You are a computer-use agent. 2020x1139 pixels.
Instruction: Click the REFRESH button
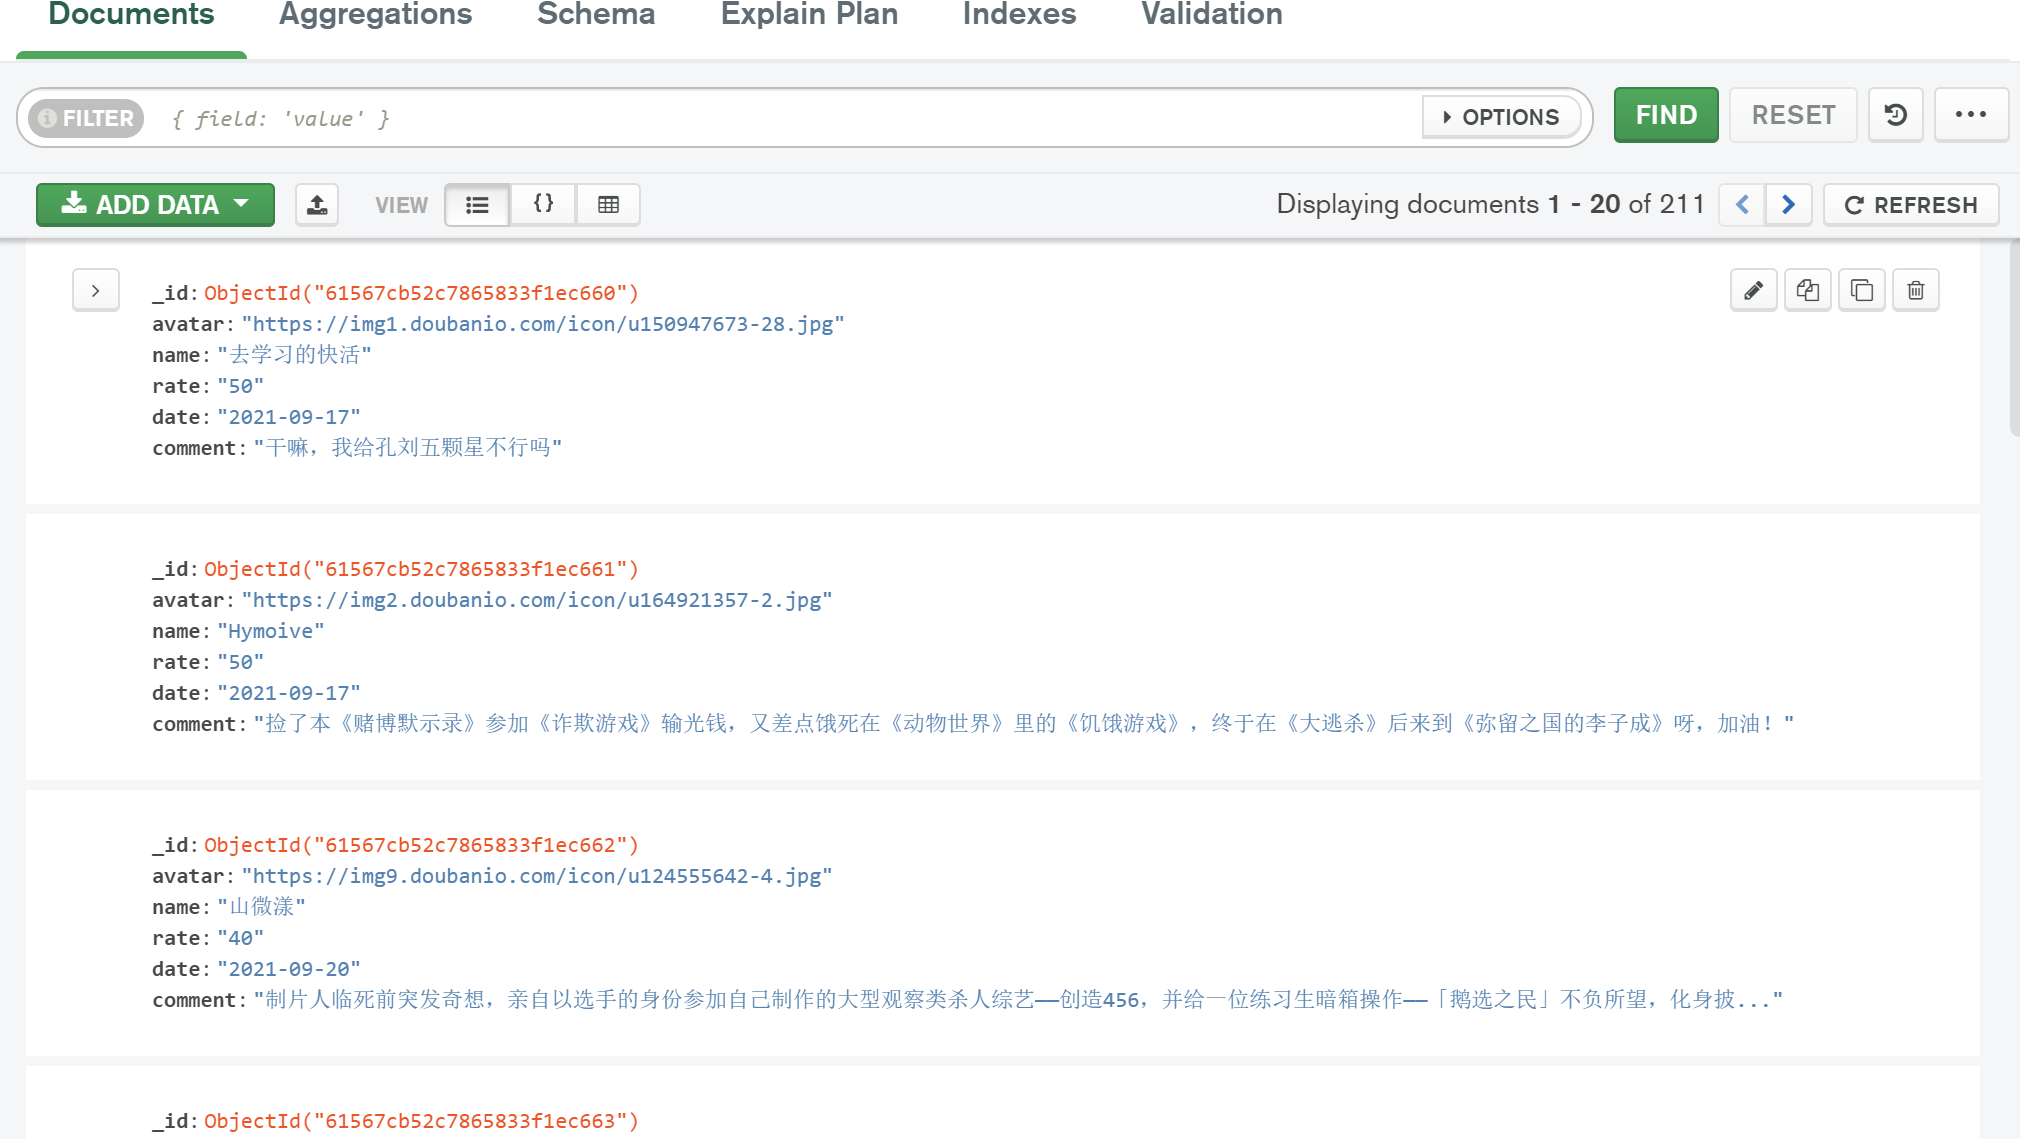coord(1910,205)
